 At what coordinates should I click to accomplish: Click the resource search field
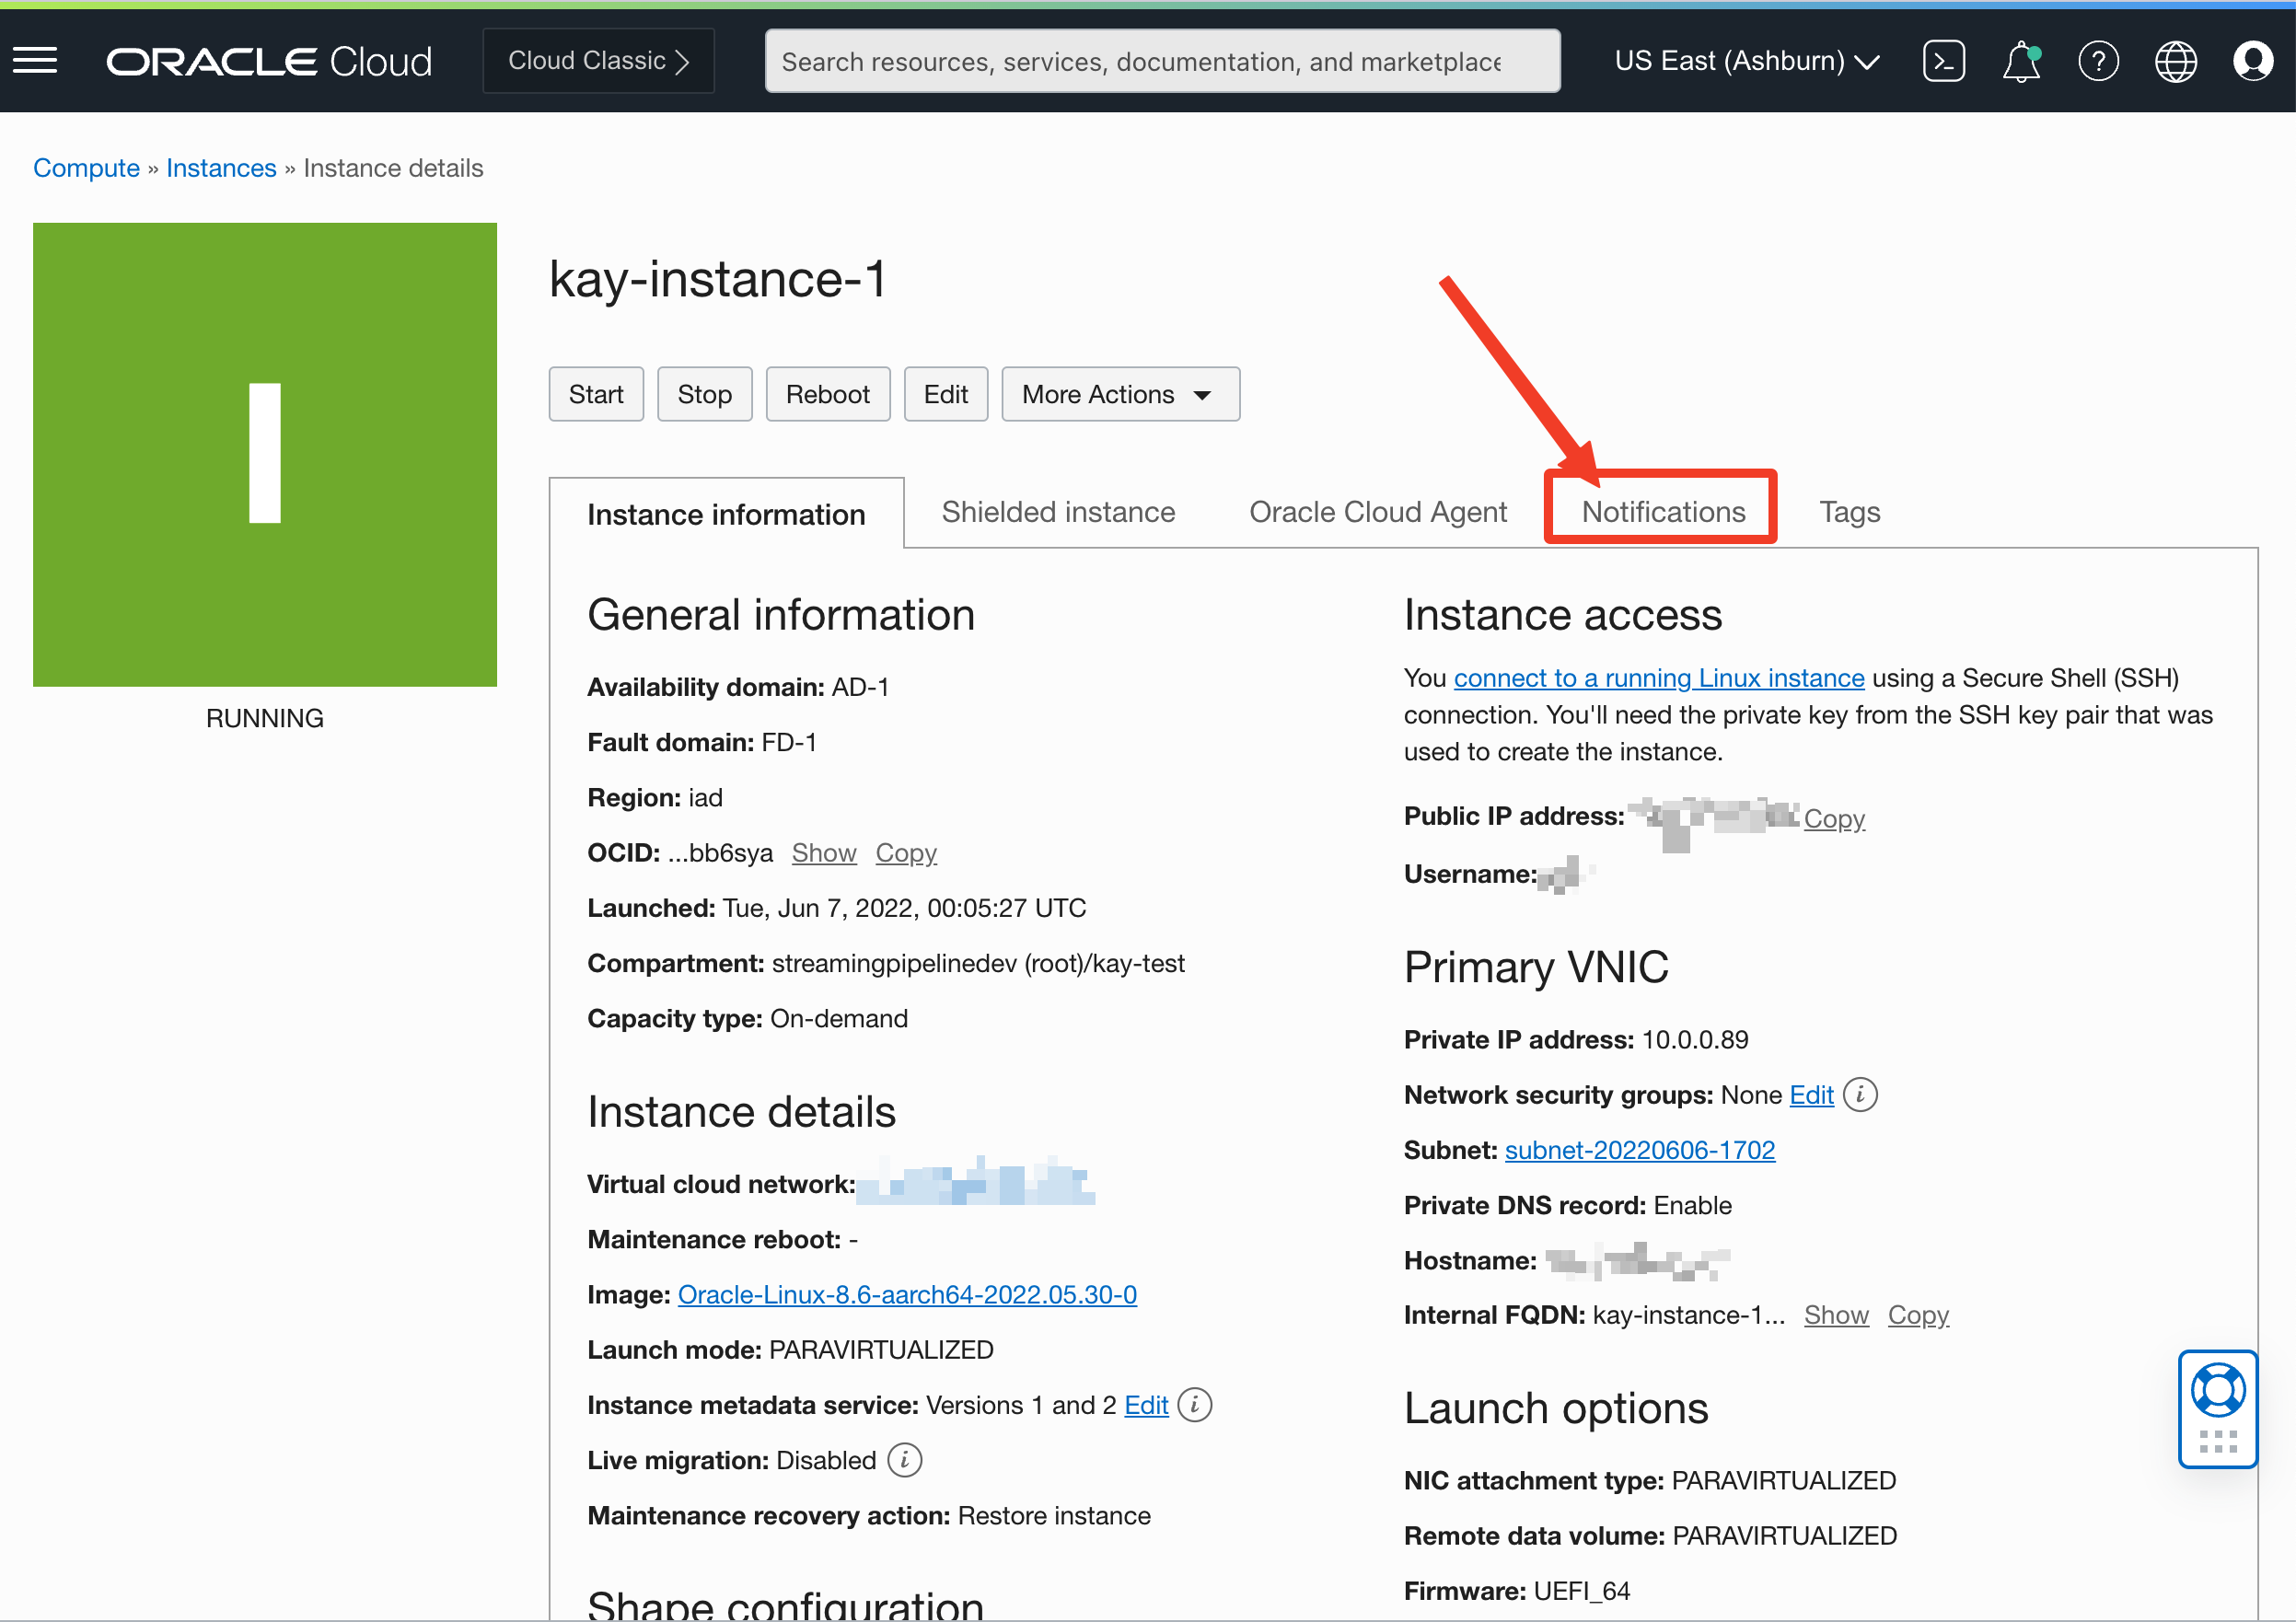(x=1162, y=60)
